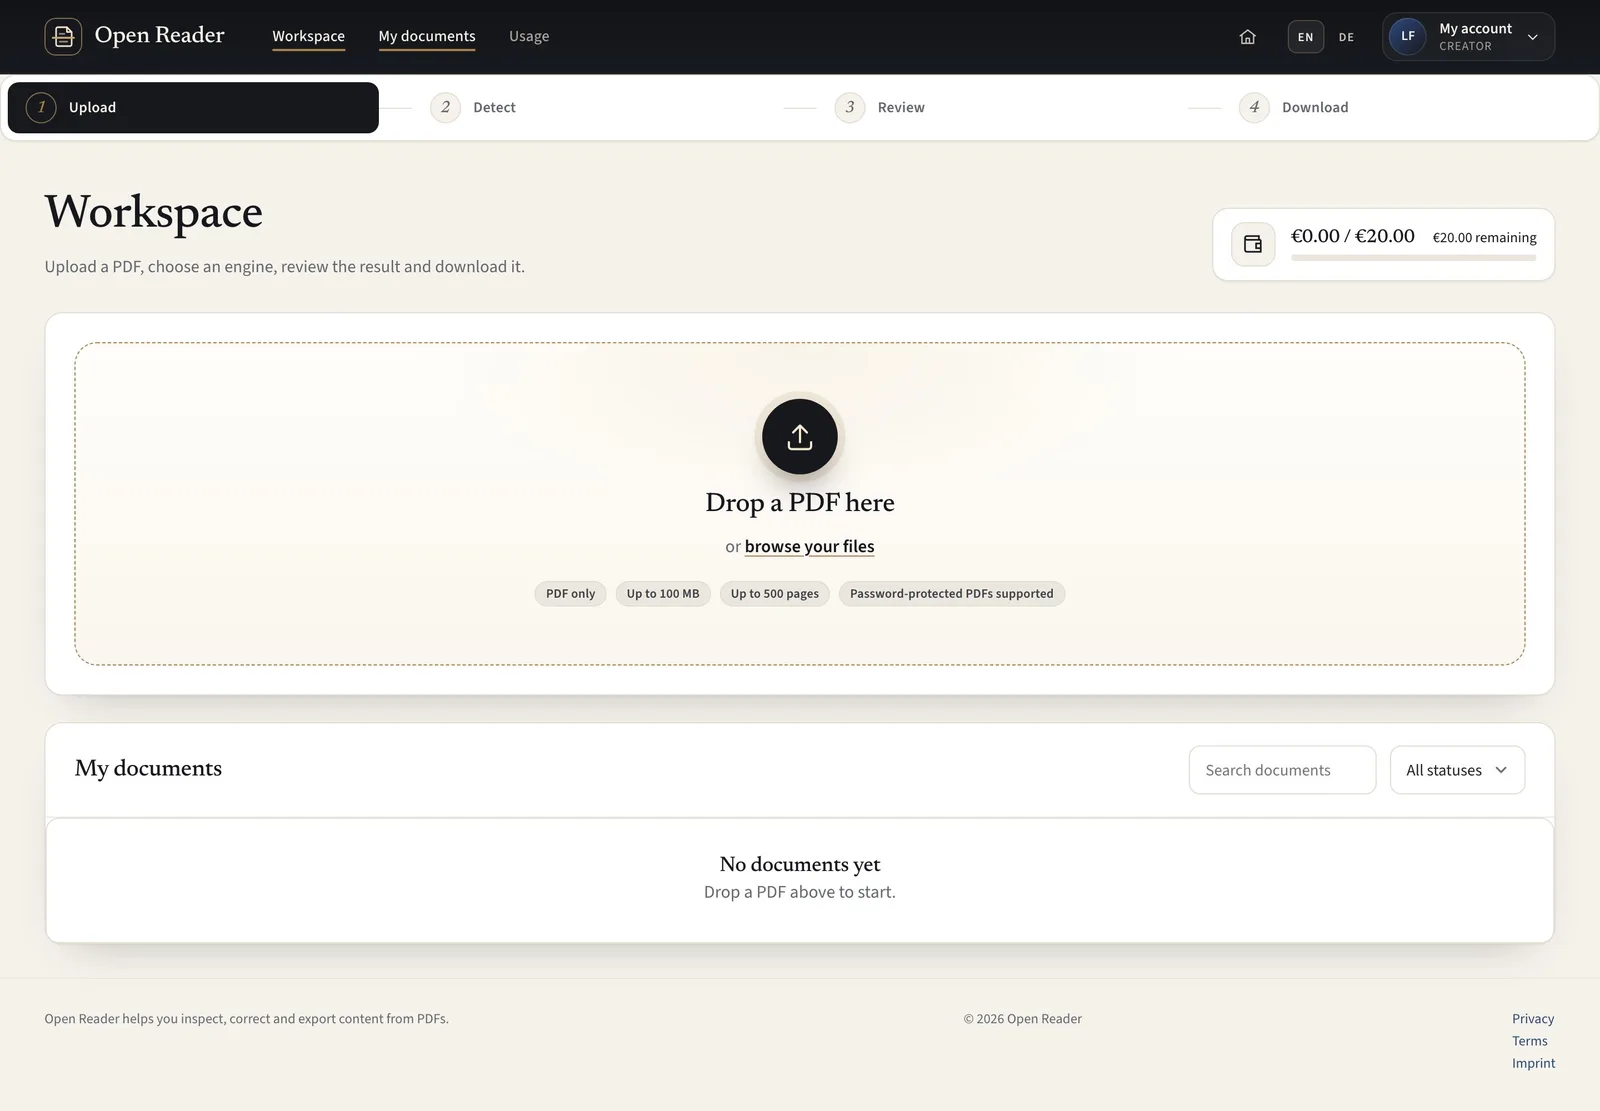The width and height of the screenshot is (1600, 1111).
Task: Click the Open Reader brand name
Action: [160, 35]
